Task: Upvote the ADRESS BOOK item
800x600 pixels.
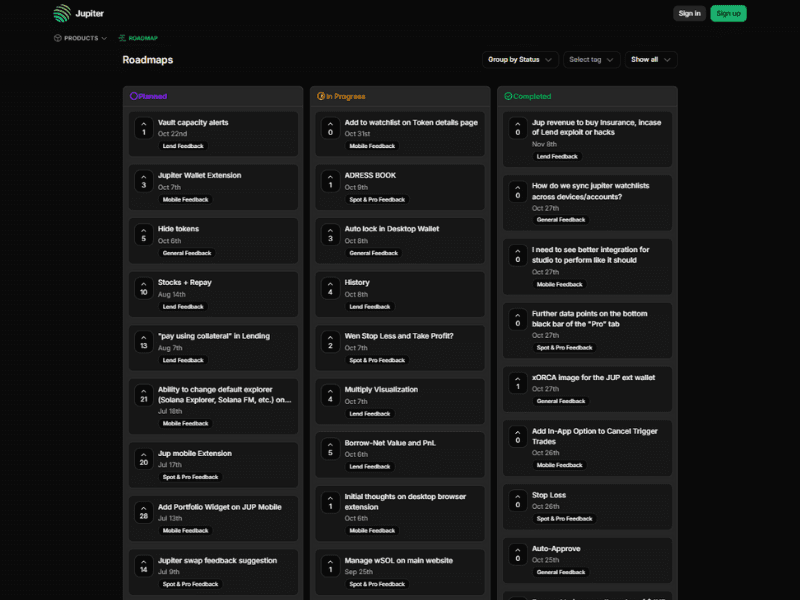Action: click(330, 180)
